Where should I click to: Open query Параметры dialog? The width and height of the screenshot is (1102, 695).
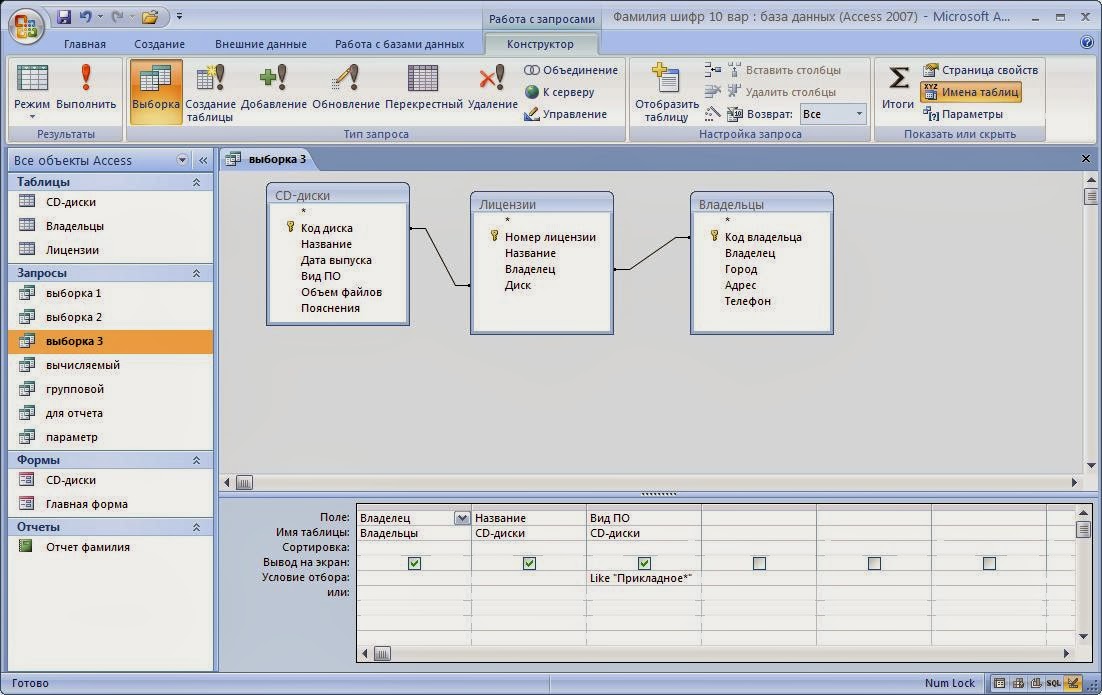(x=962, y=114)
